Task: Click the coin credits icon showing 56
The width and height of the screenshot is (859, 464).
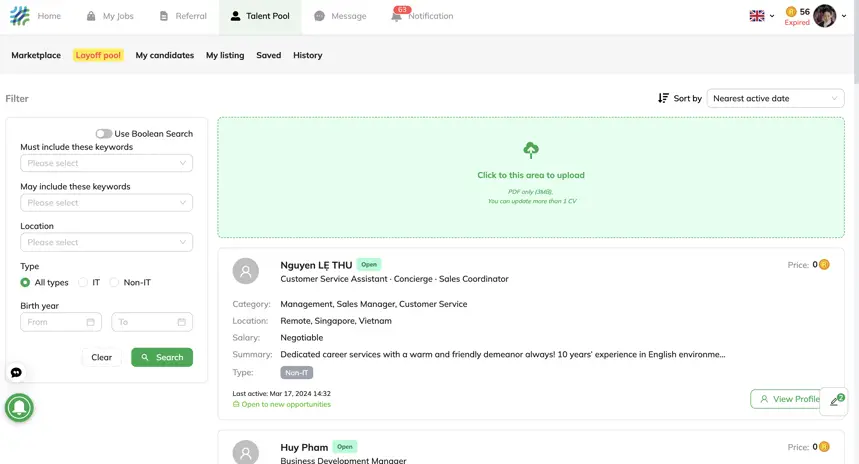Action: (791, 12)
